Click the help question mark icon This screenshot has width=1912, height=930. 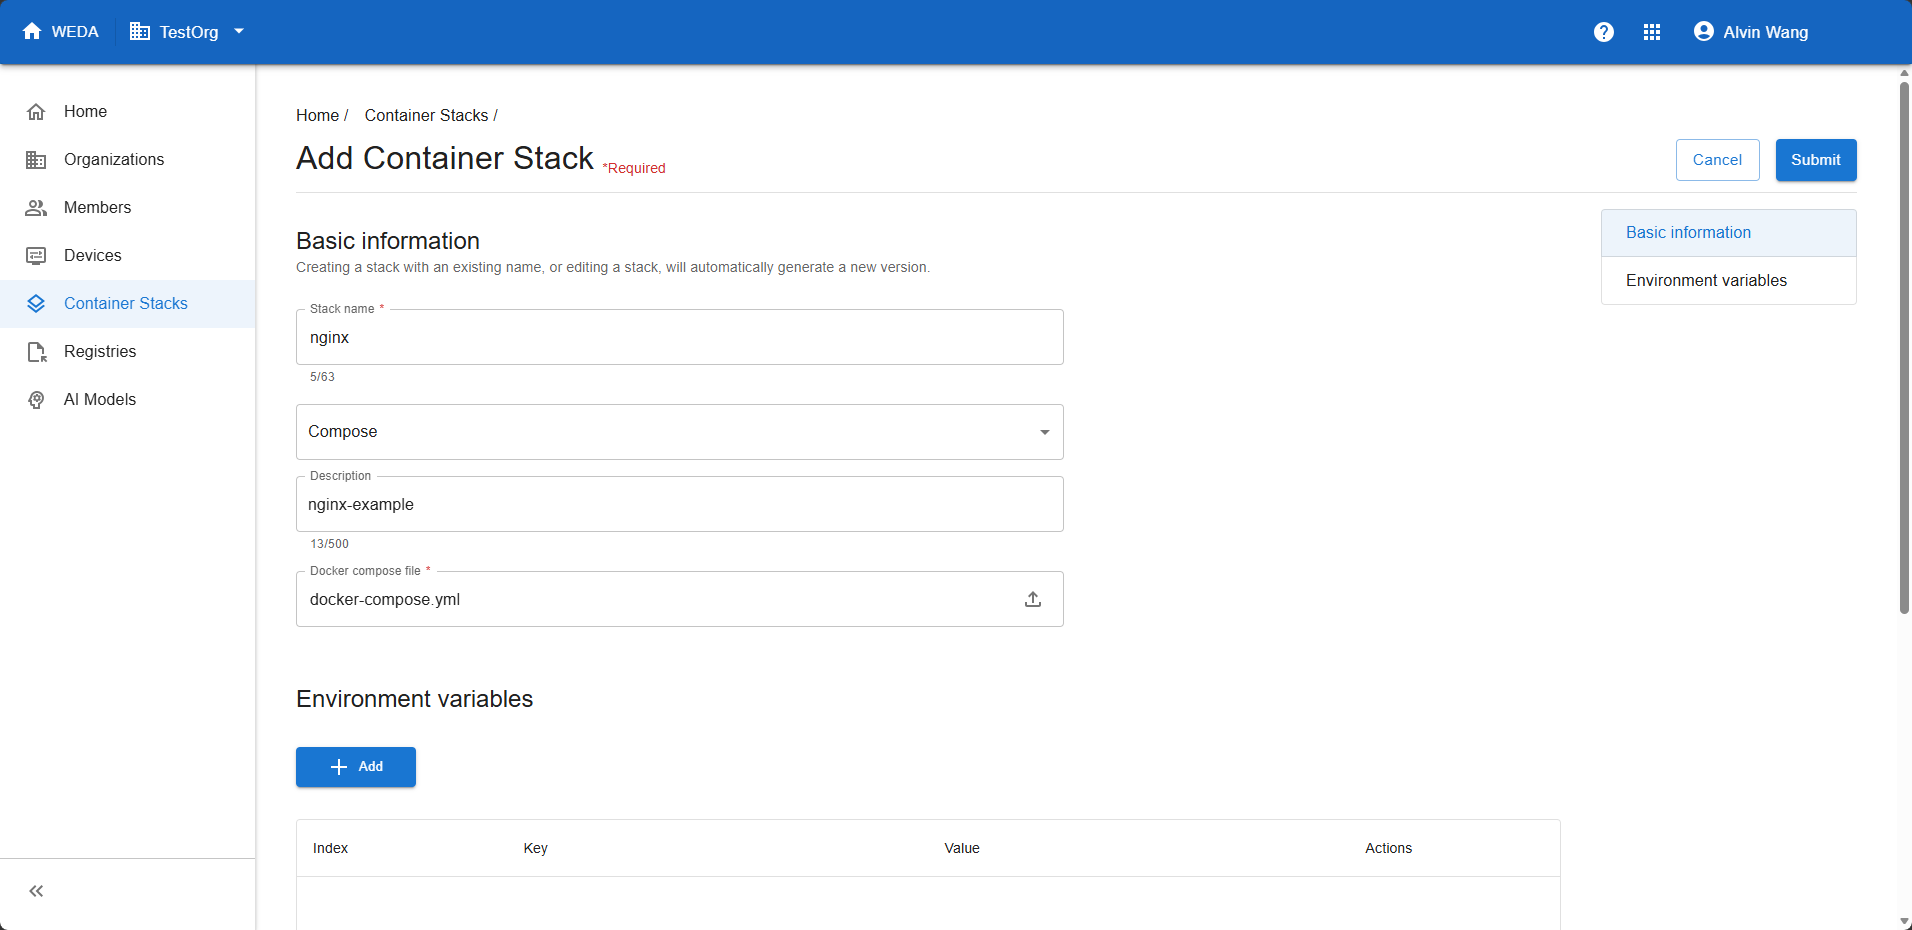click(x=1604, y=32)
